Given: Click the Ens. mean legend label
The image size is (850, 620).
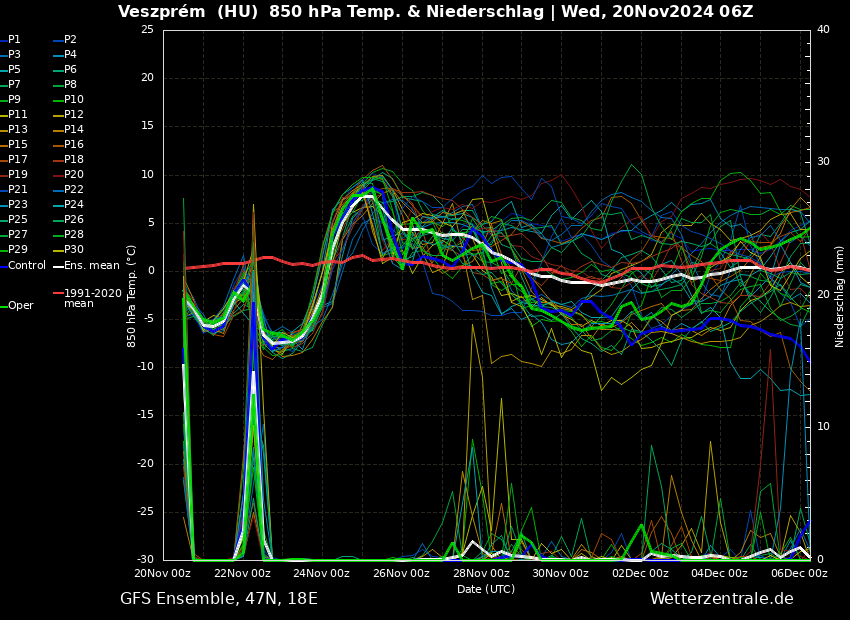Looking at the screenshot, I should 91,265.
